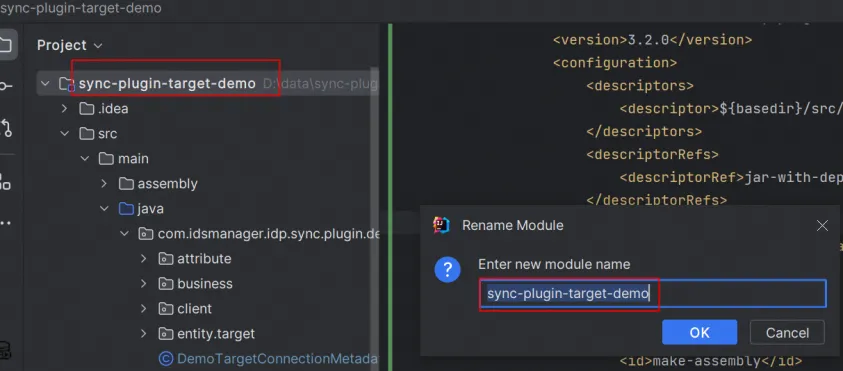Click the IntelliJ logo in Rename dialog

tap(441, 225)
